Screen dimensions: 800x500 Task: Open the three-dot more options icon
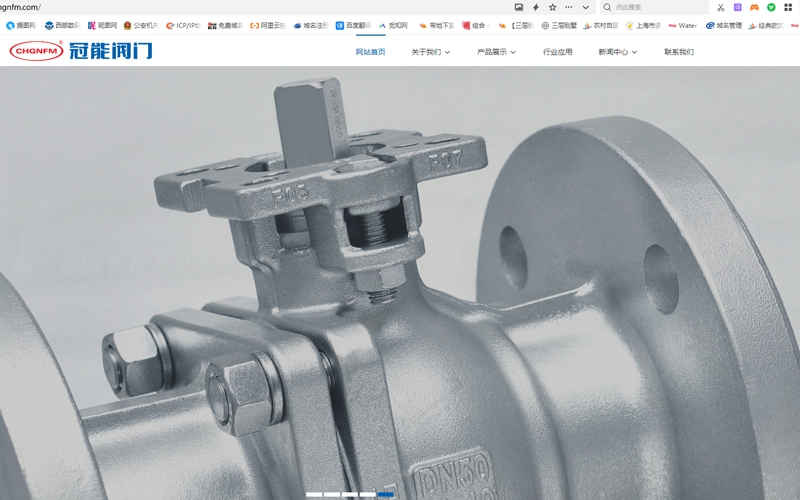tap(569, 7)
